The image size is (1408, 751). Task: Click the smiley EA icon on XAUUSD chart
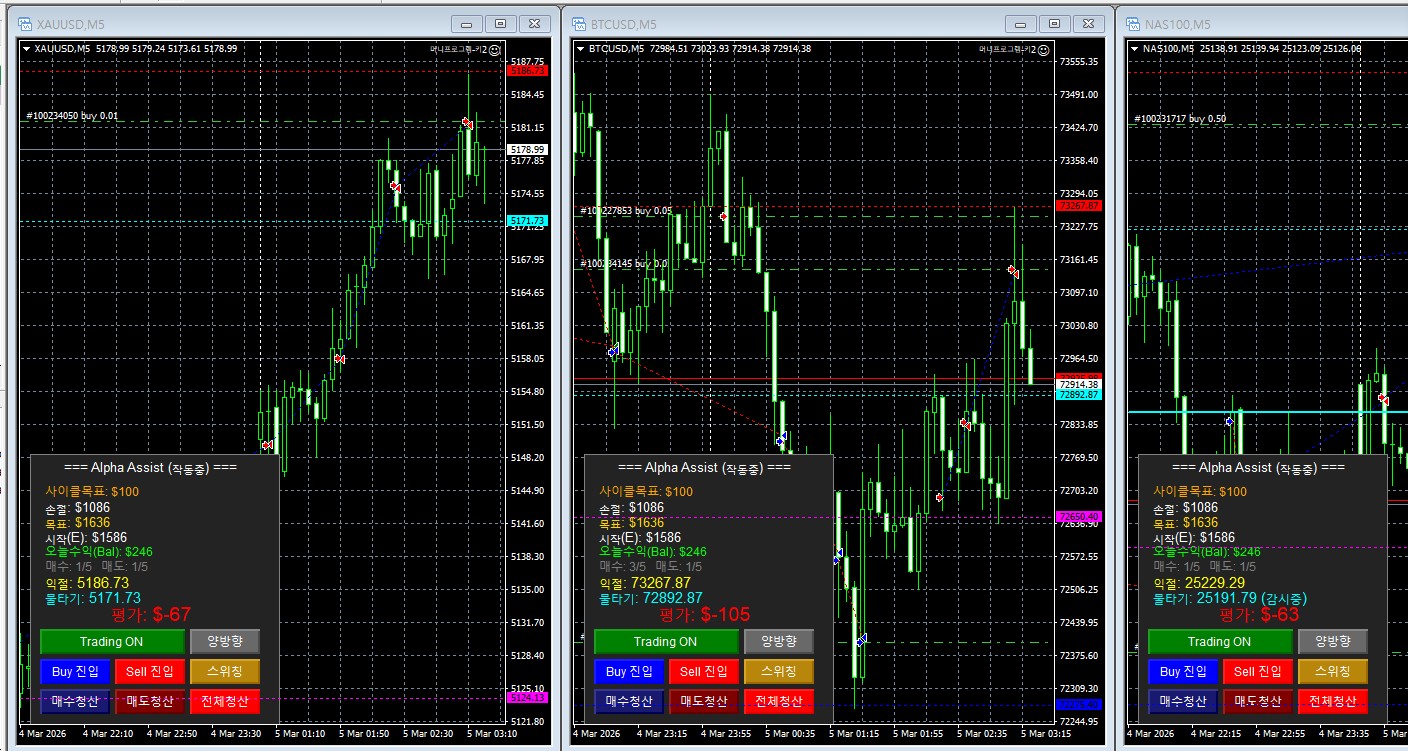coord(496,48)
